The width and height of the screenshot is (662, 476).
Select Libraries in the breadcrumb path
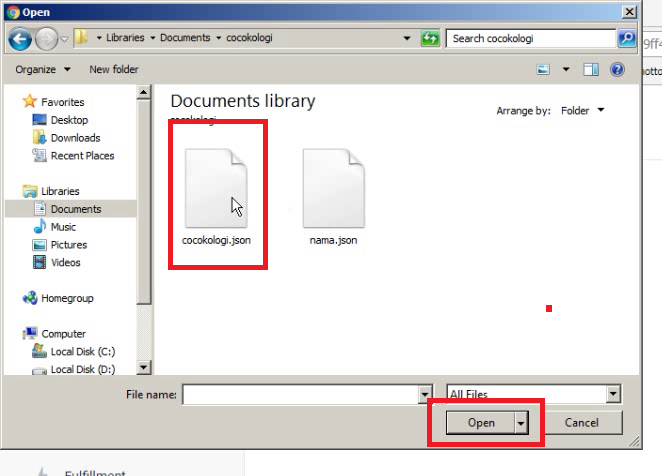(125, 38)
